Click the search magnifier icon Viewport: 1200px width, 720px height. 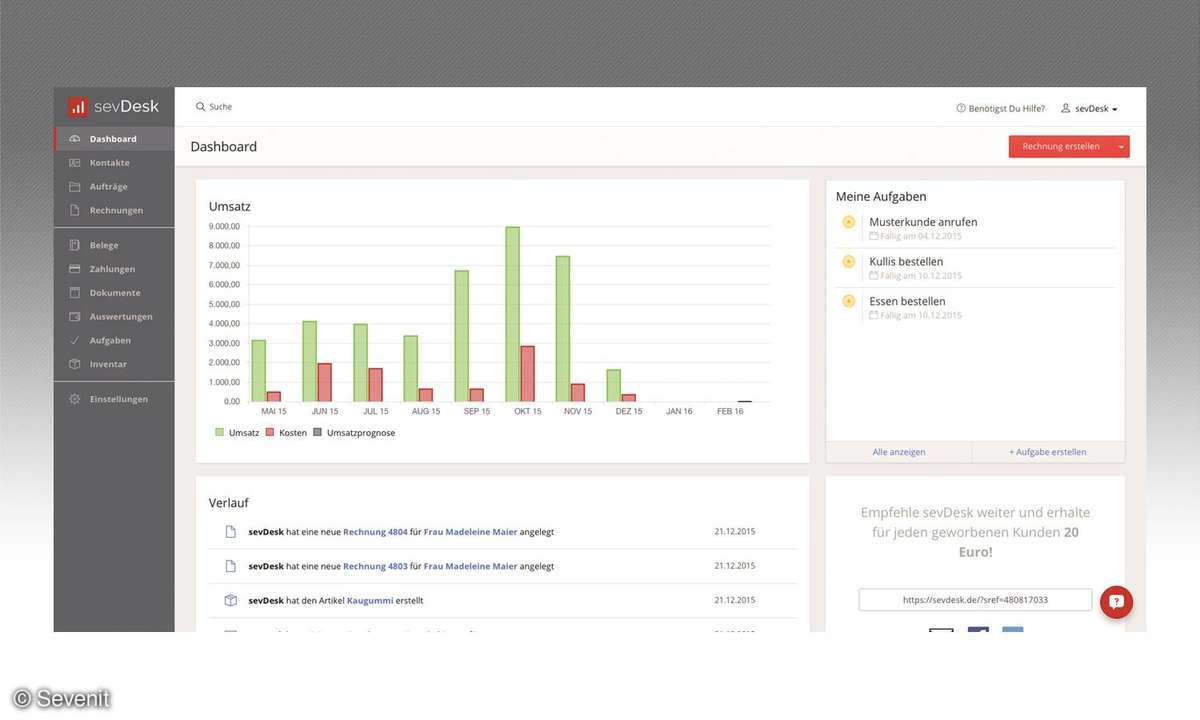coord(201,107)
